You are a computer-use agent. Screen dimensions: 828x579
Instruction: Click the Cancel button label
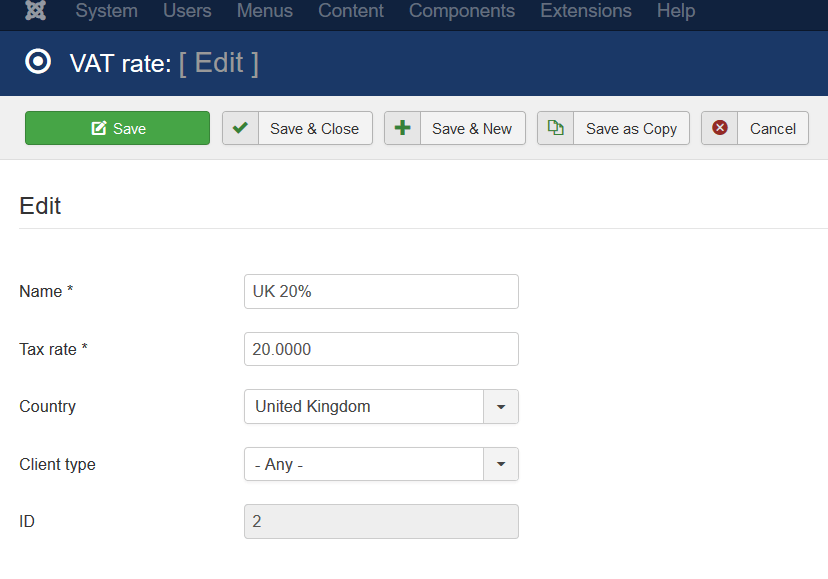click(x=773, y=128)
